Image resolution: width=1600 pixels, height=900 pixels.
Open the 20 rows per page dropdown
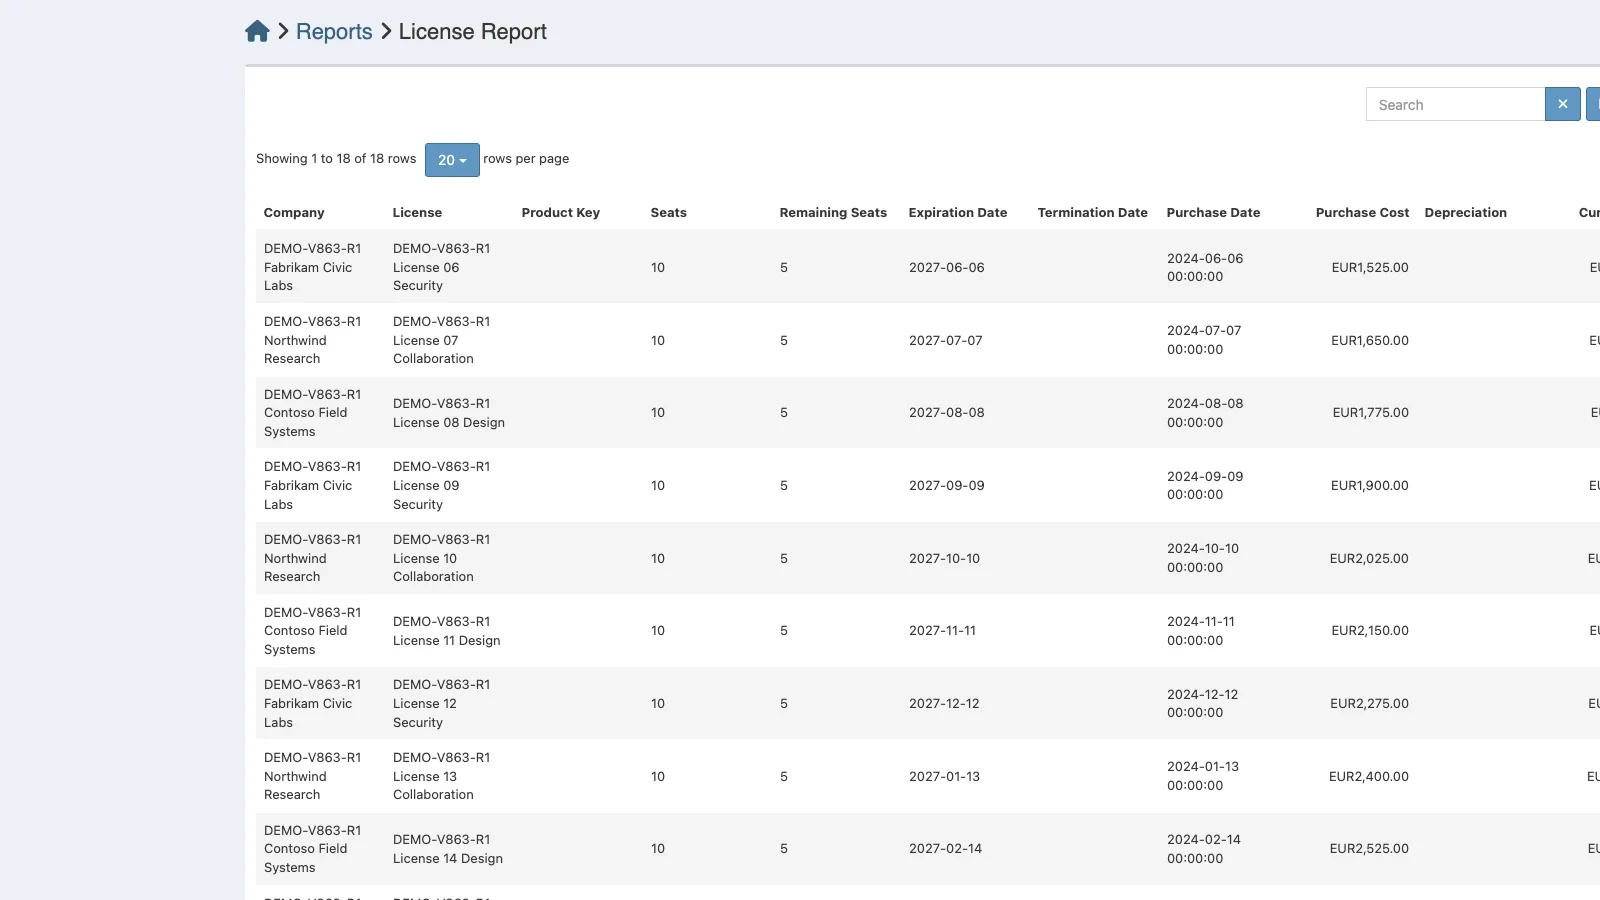[452, 160]
